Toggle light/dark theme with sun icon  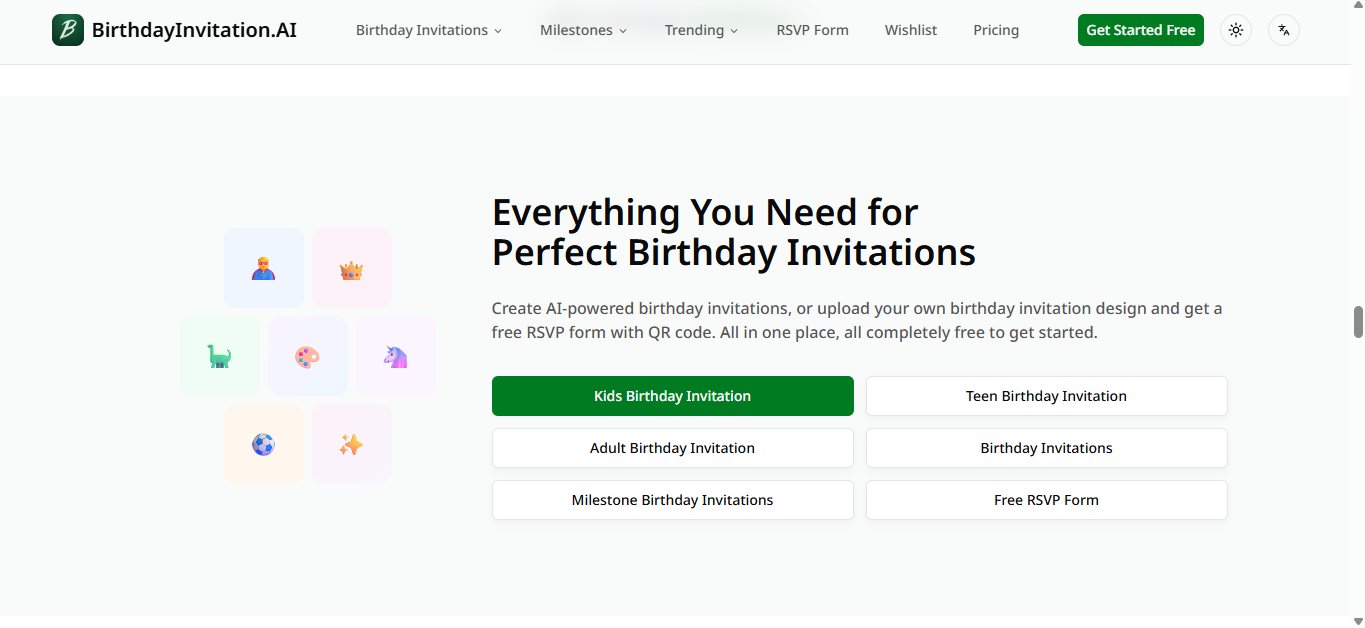[1236, 30]
